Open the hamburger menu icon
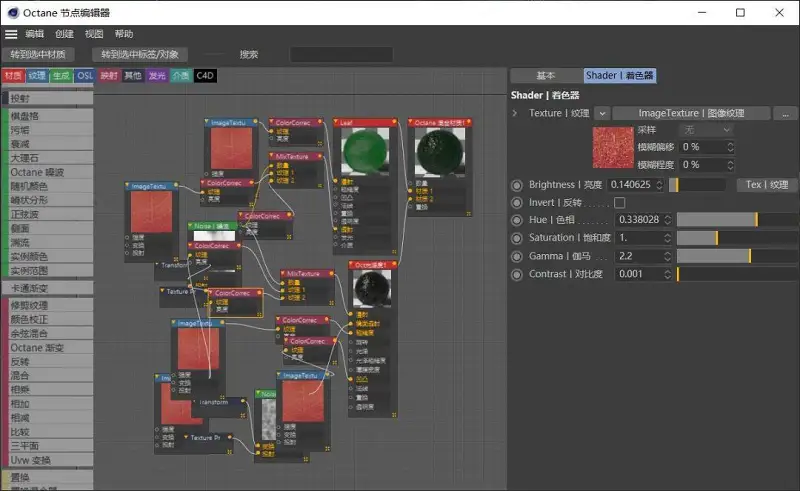Viewport: 800px width, 491px height. tap(11, 34)
